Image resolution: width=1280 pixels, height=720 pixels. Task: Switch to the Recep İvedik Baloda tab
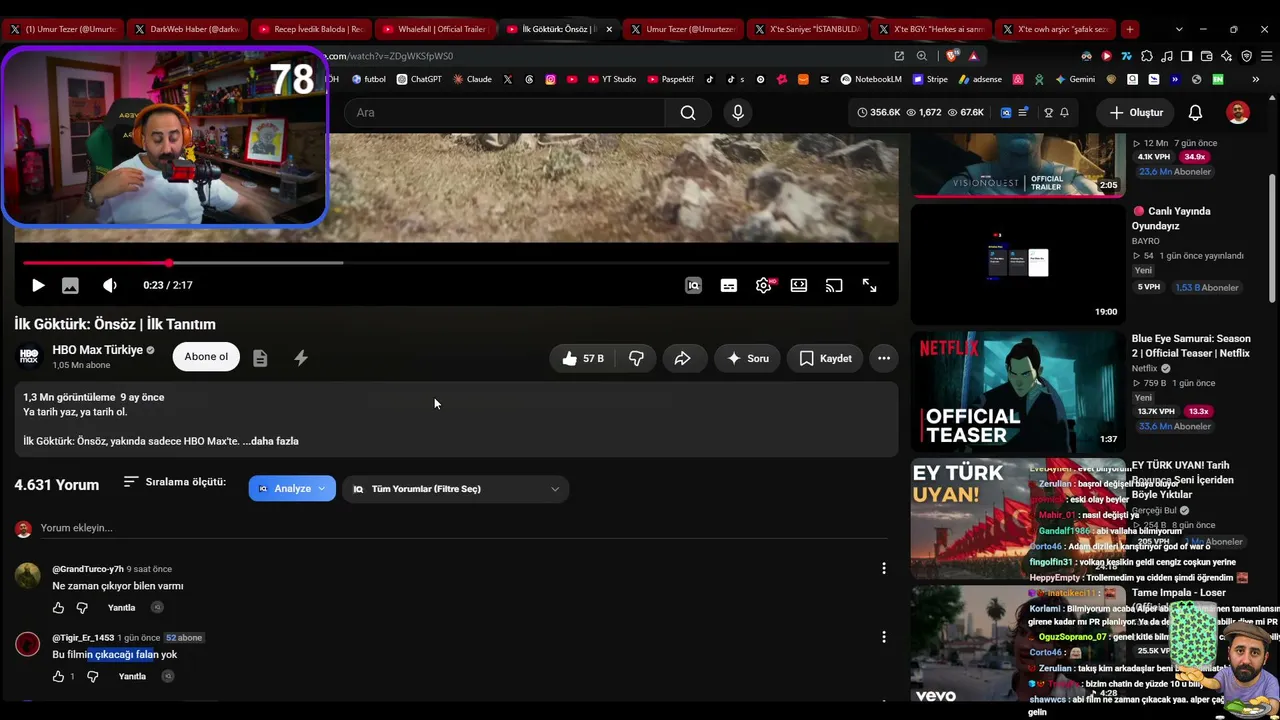(x=310, y=29)
